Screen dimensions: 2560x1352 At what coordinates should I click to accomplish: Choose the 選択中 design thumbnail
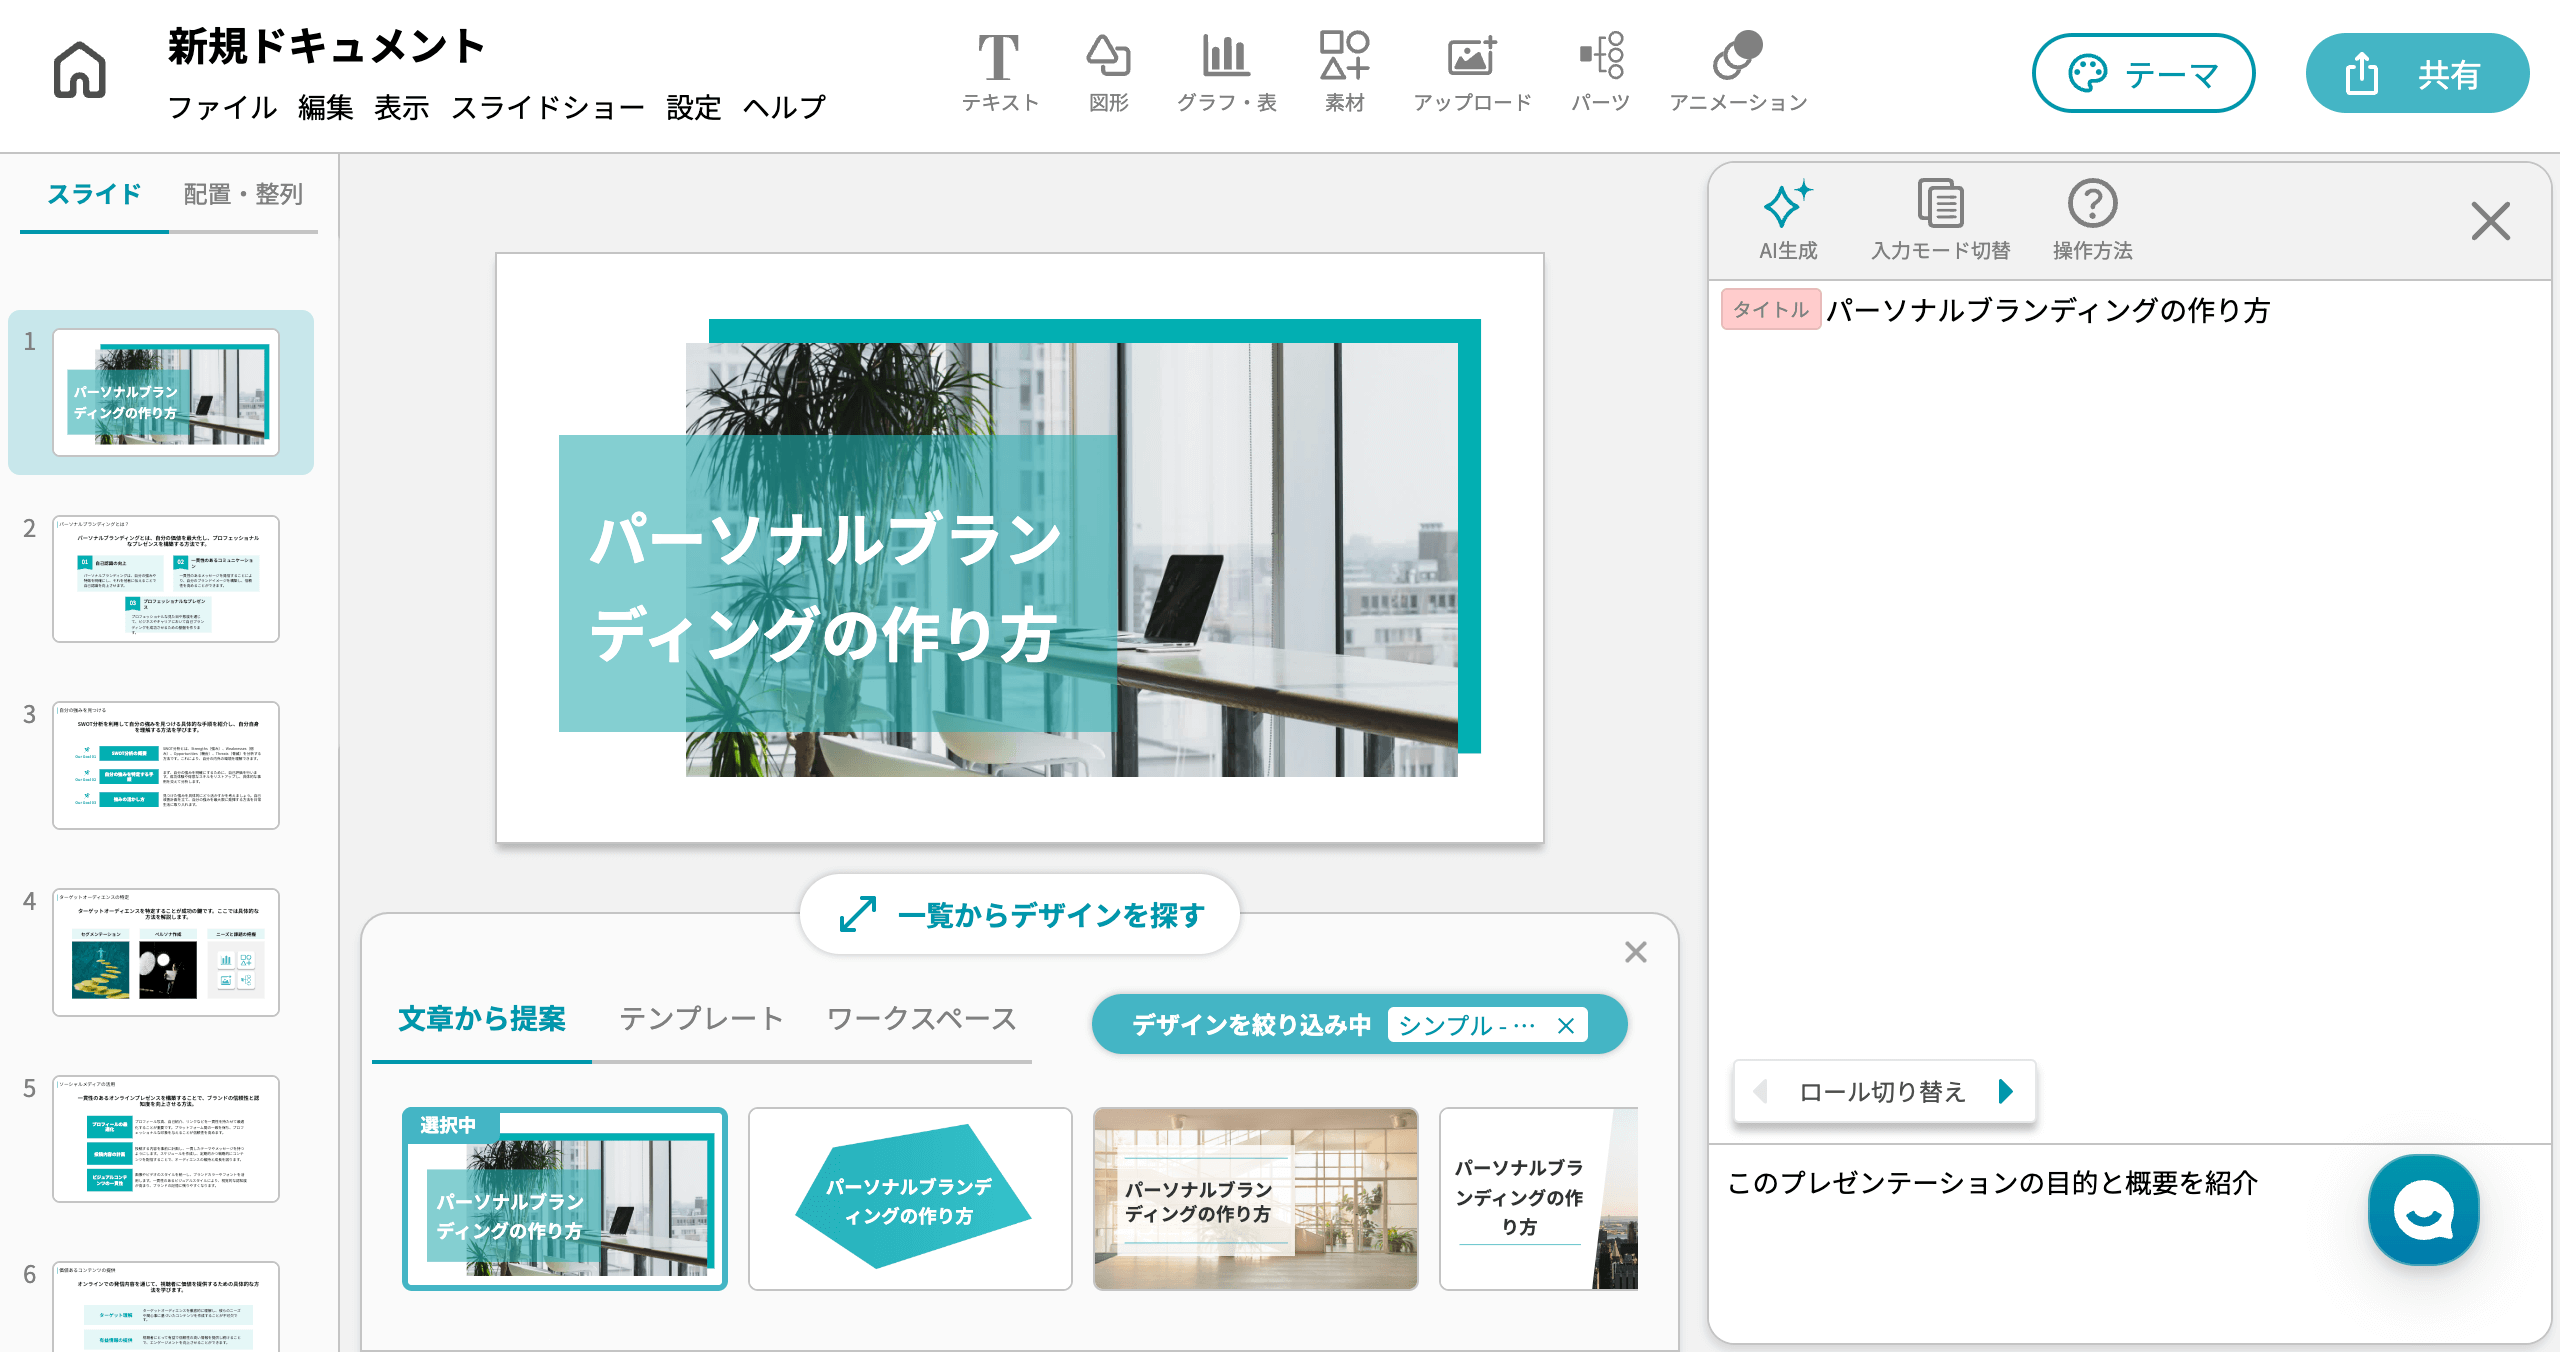point(564,1198)
